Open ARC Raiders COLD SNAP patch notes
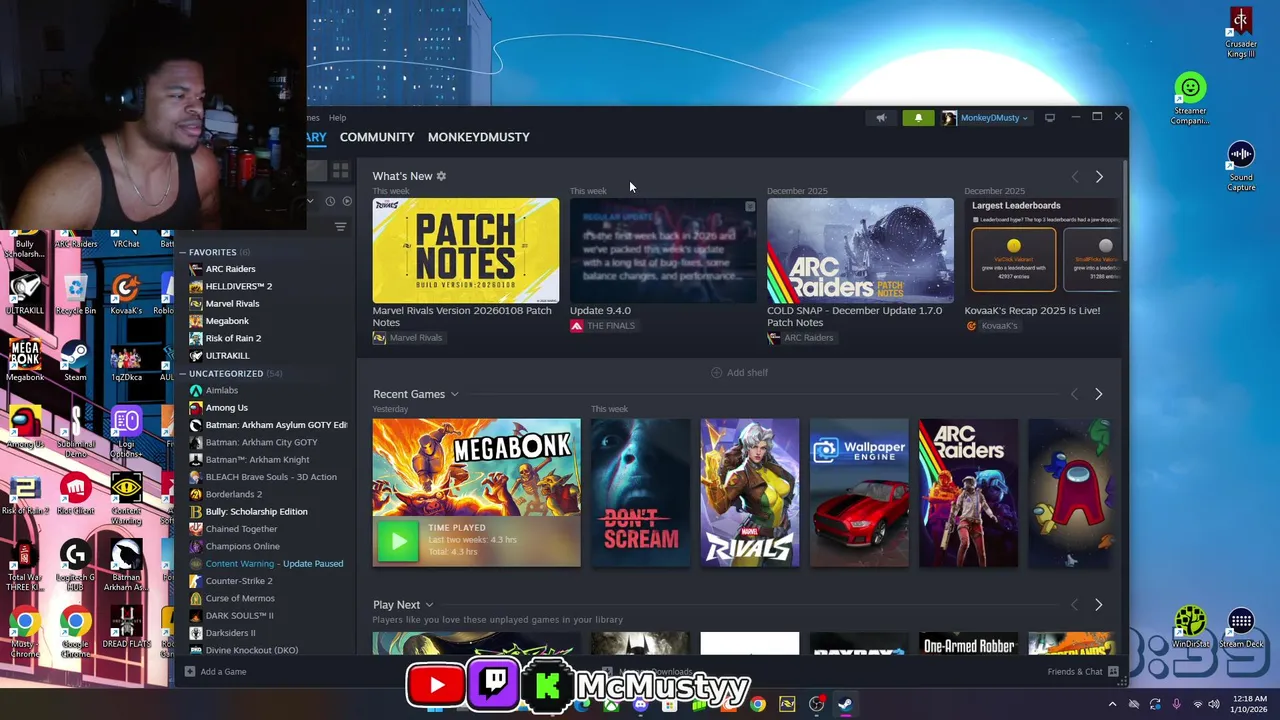 (x=860, y=251)
